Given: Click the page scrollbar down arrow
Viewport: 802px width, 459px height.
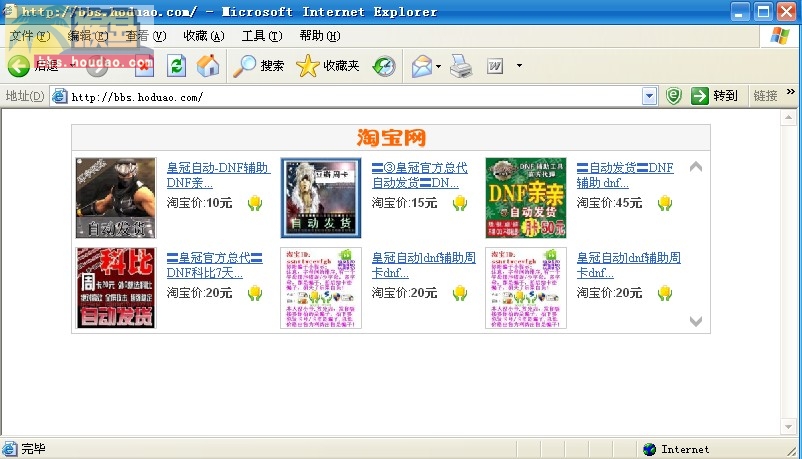Looking at the screenshot, I should pyautogui.click(x=788, y=426).
